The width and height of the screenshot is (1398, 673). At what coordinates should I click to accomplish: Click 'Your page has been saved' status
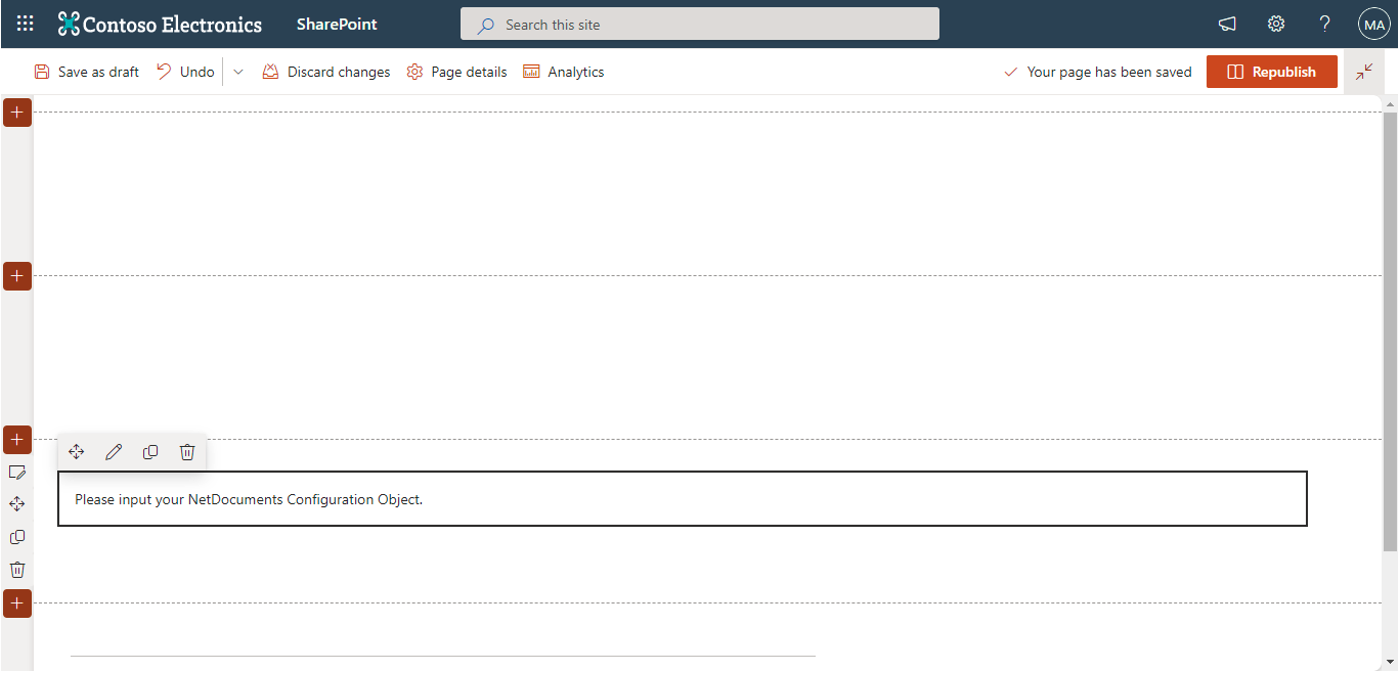point(1097,72)
